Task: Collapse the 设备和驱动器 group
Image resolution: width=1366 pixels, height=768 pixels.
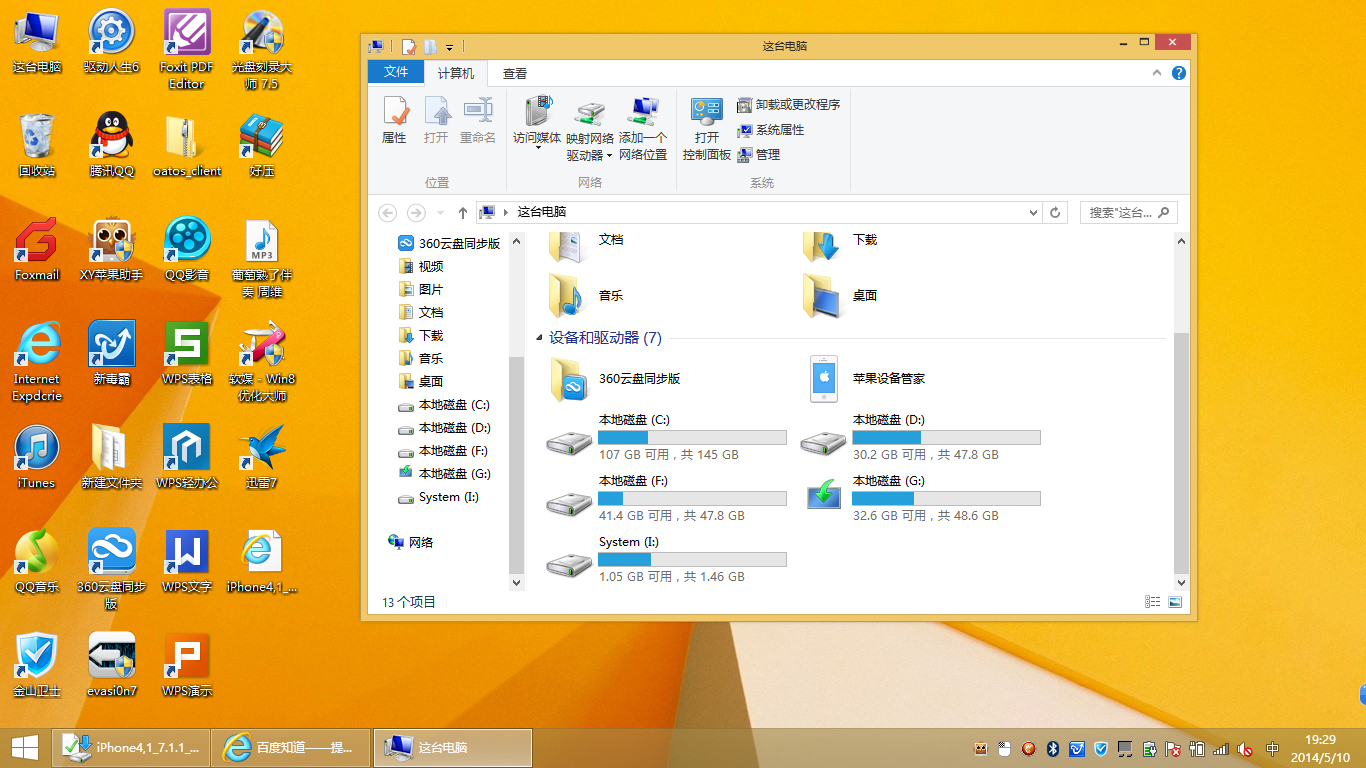Action: [x=541, y=339]
